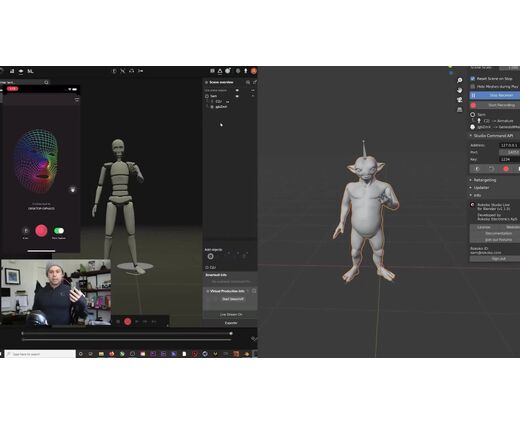Select the face mesh row in Blender Rokoko panel
Screen dimensions: 520x425
coord(495,127)
